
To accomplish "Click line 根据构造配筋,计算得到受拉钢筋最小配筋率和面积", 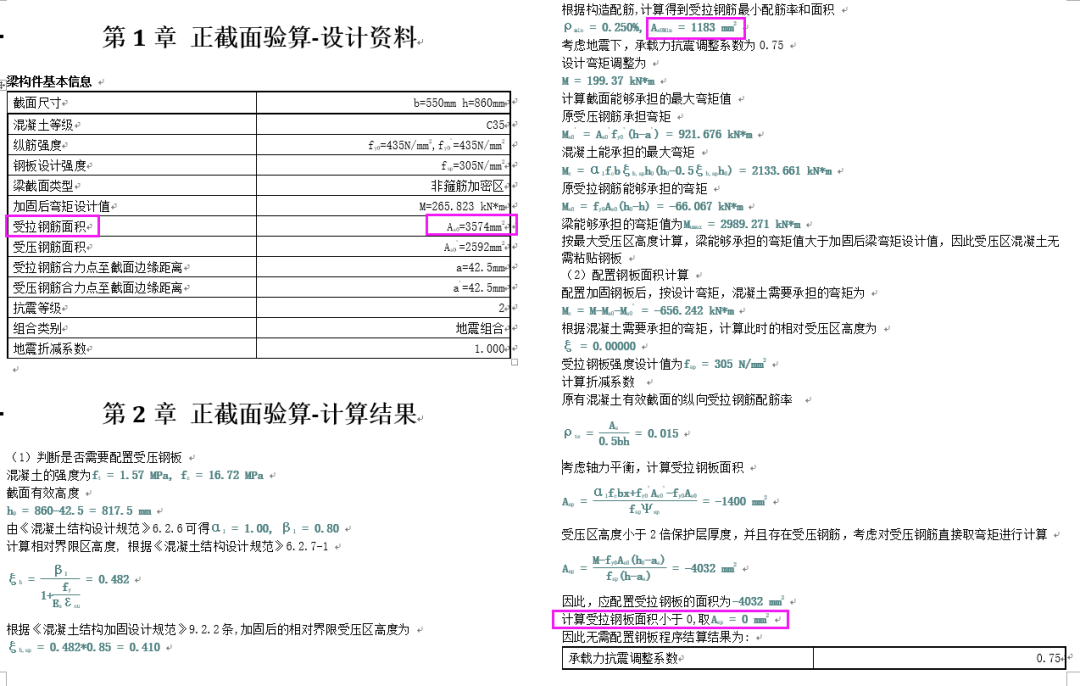I will point(698,10).
